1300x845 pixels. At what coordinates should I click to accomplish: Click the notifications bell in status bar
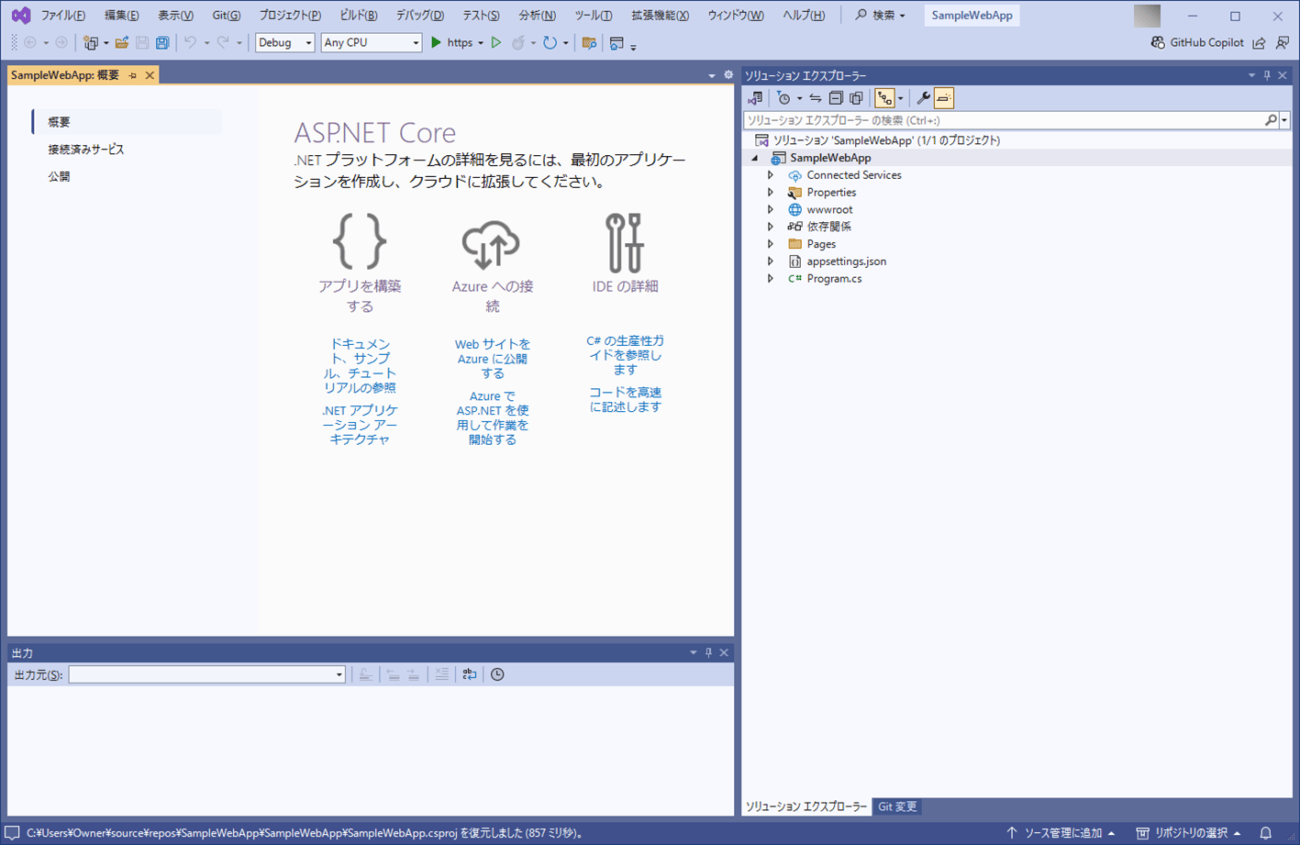click(x=1266, y=833)
